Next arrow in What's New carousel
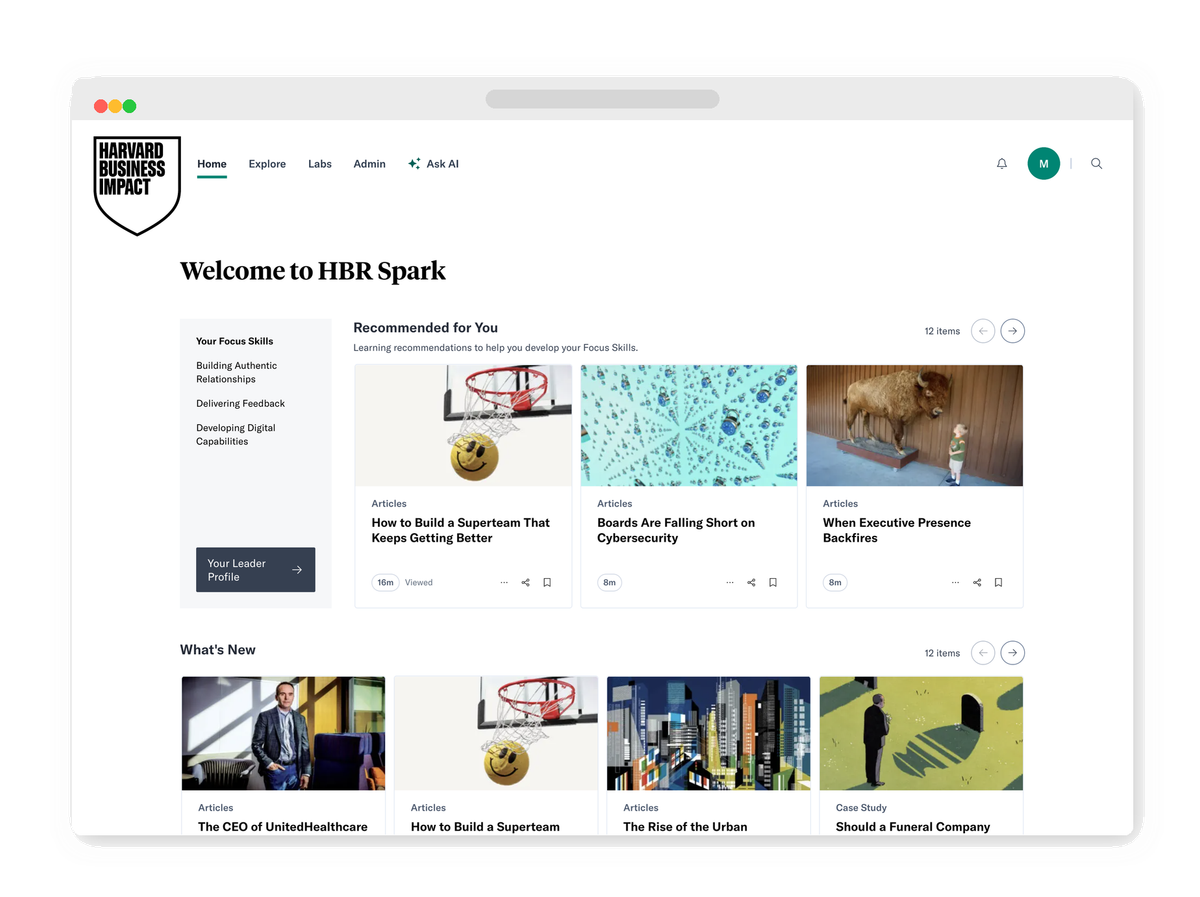 pyautogui.click(x=1013, y=653)
